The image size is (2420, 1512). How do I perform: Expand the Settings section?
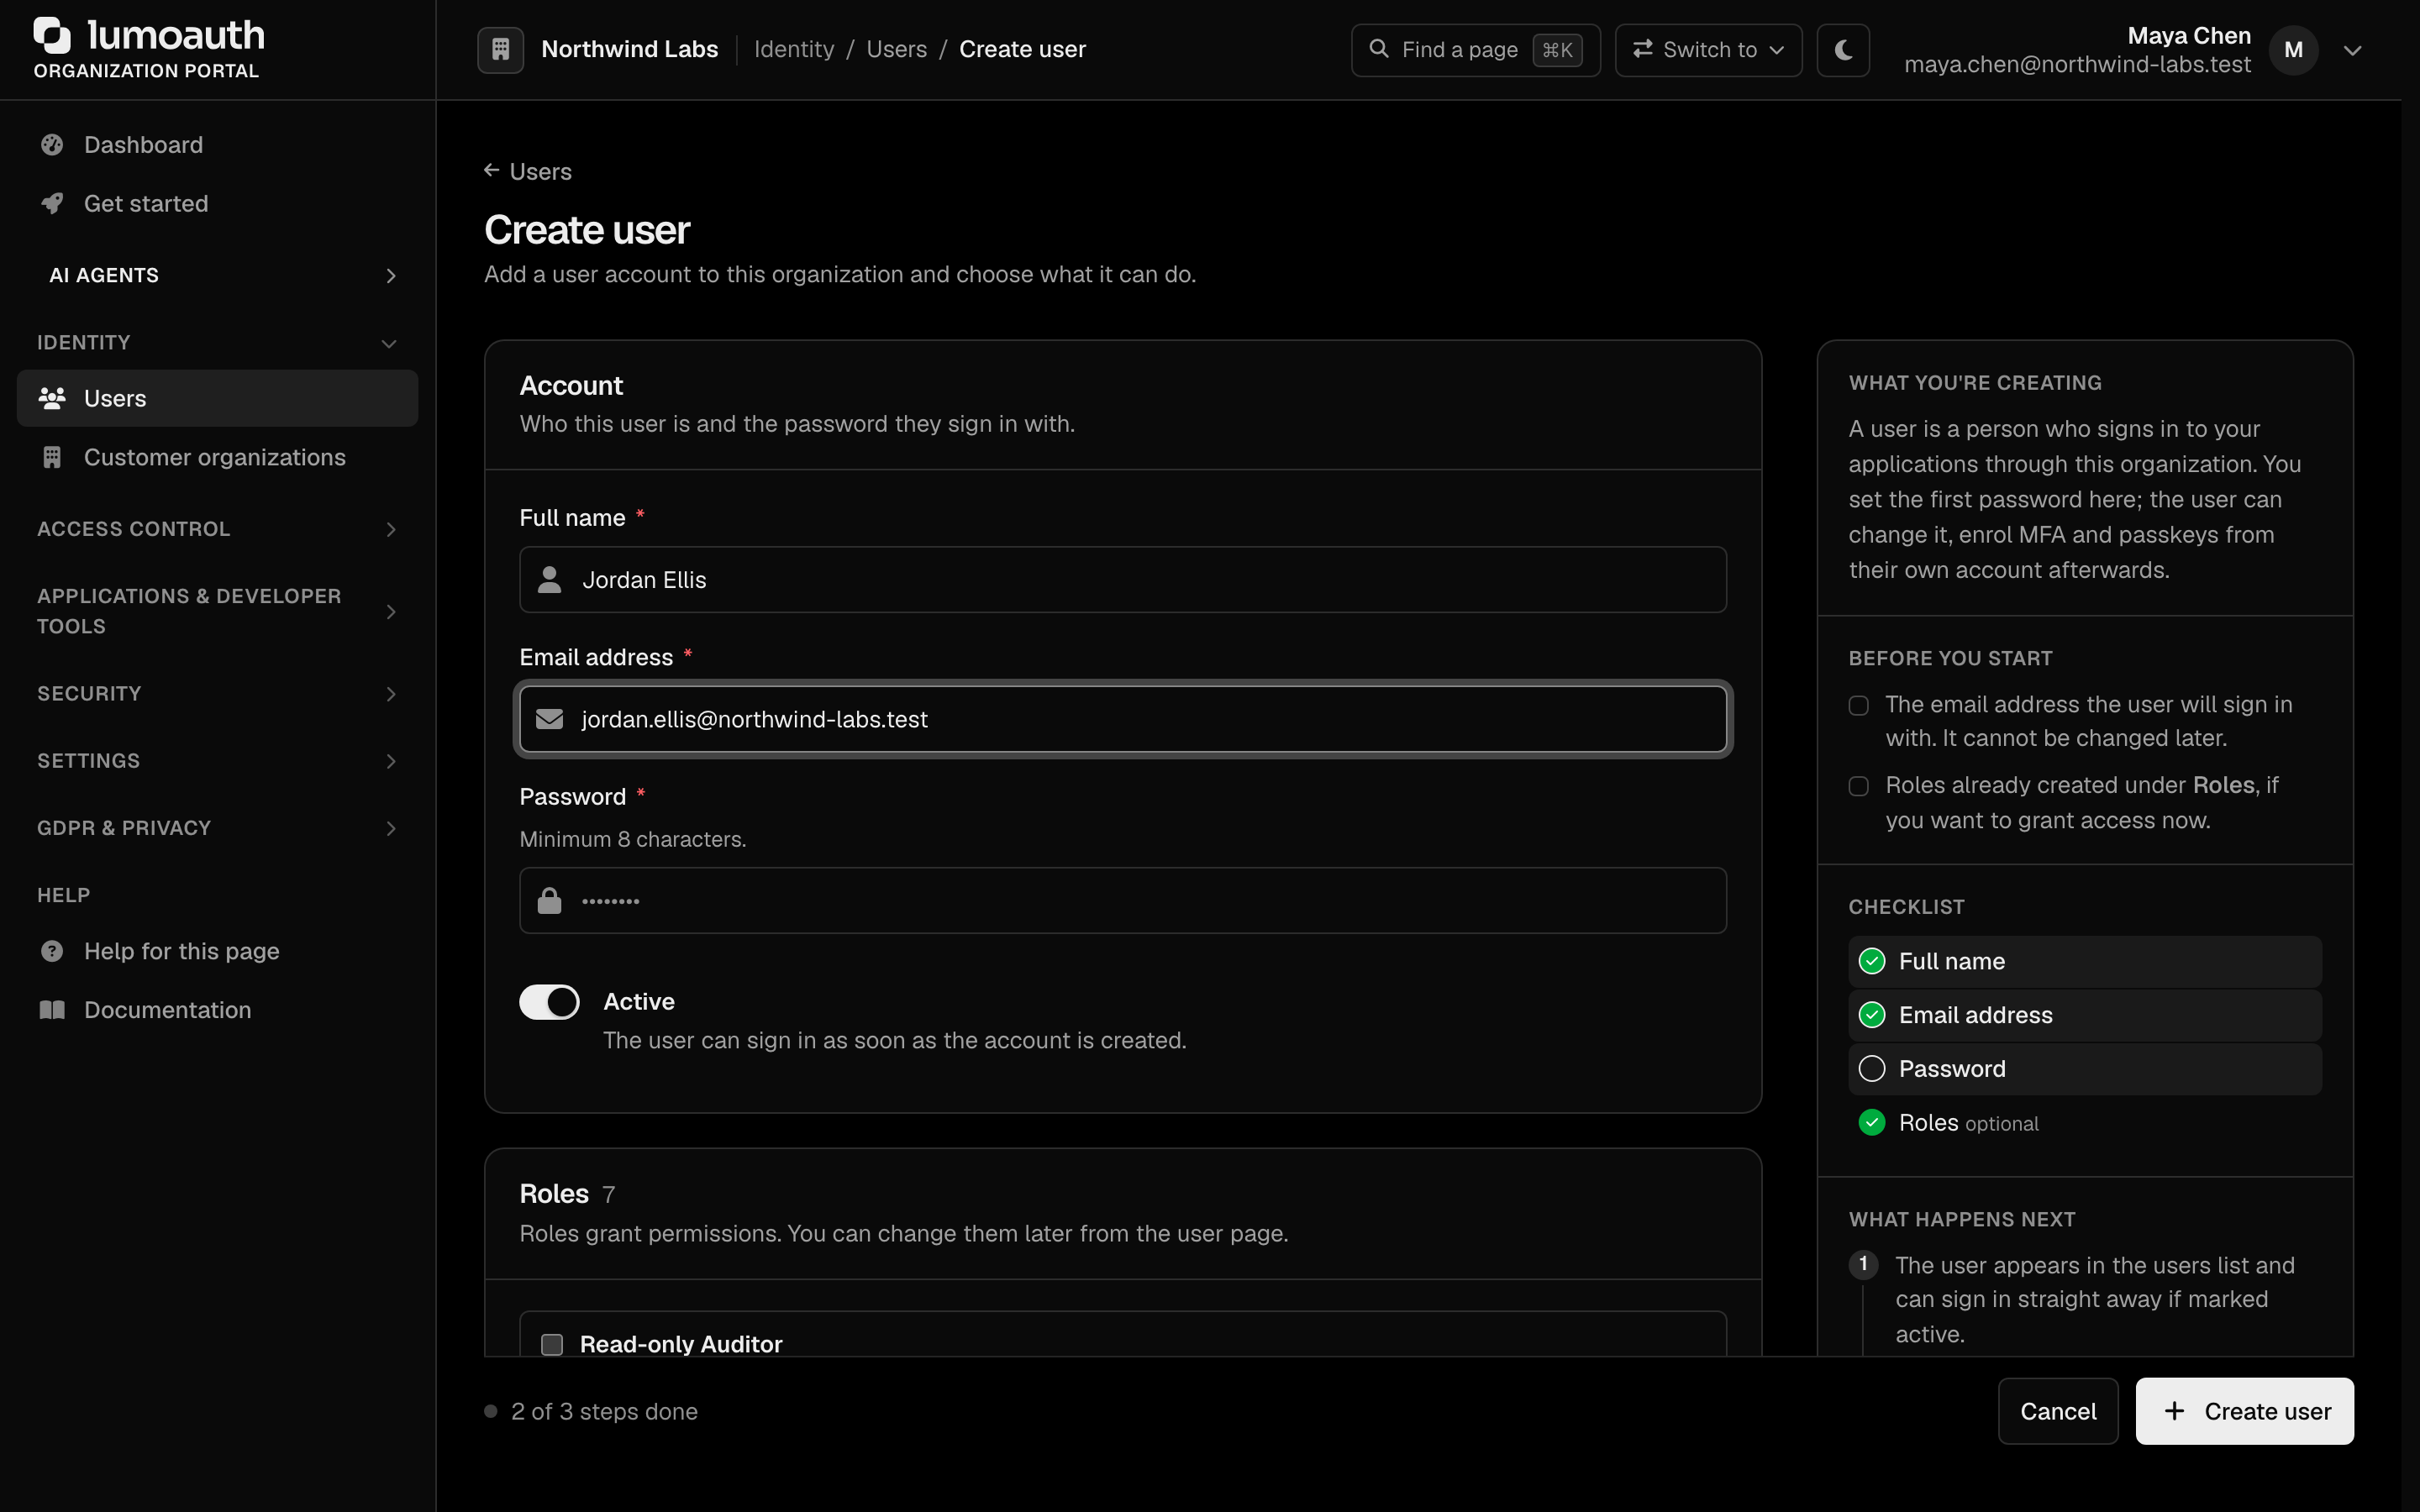coord(218,761)
